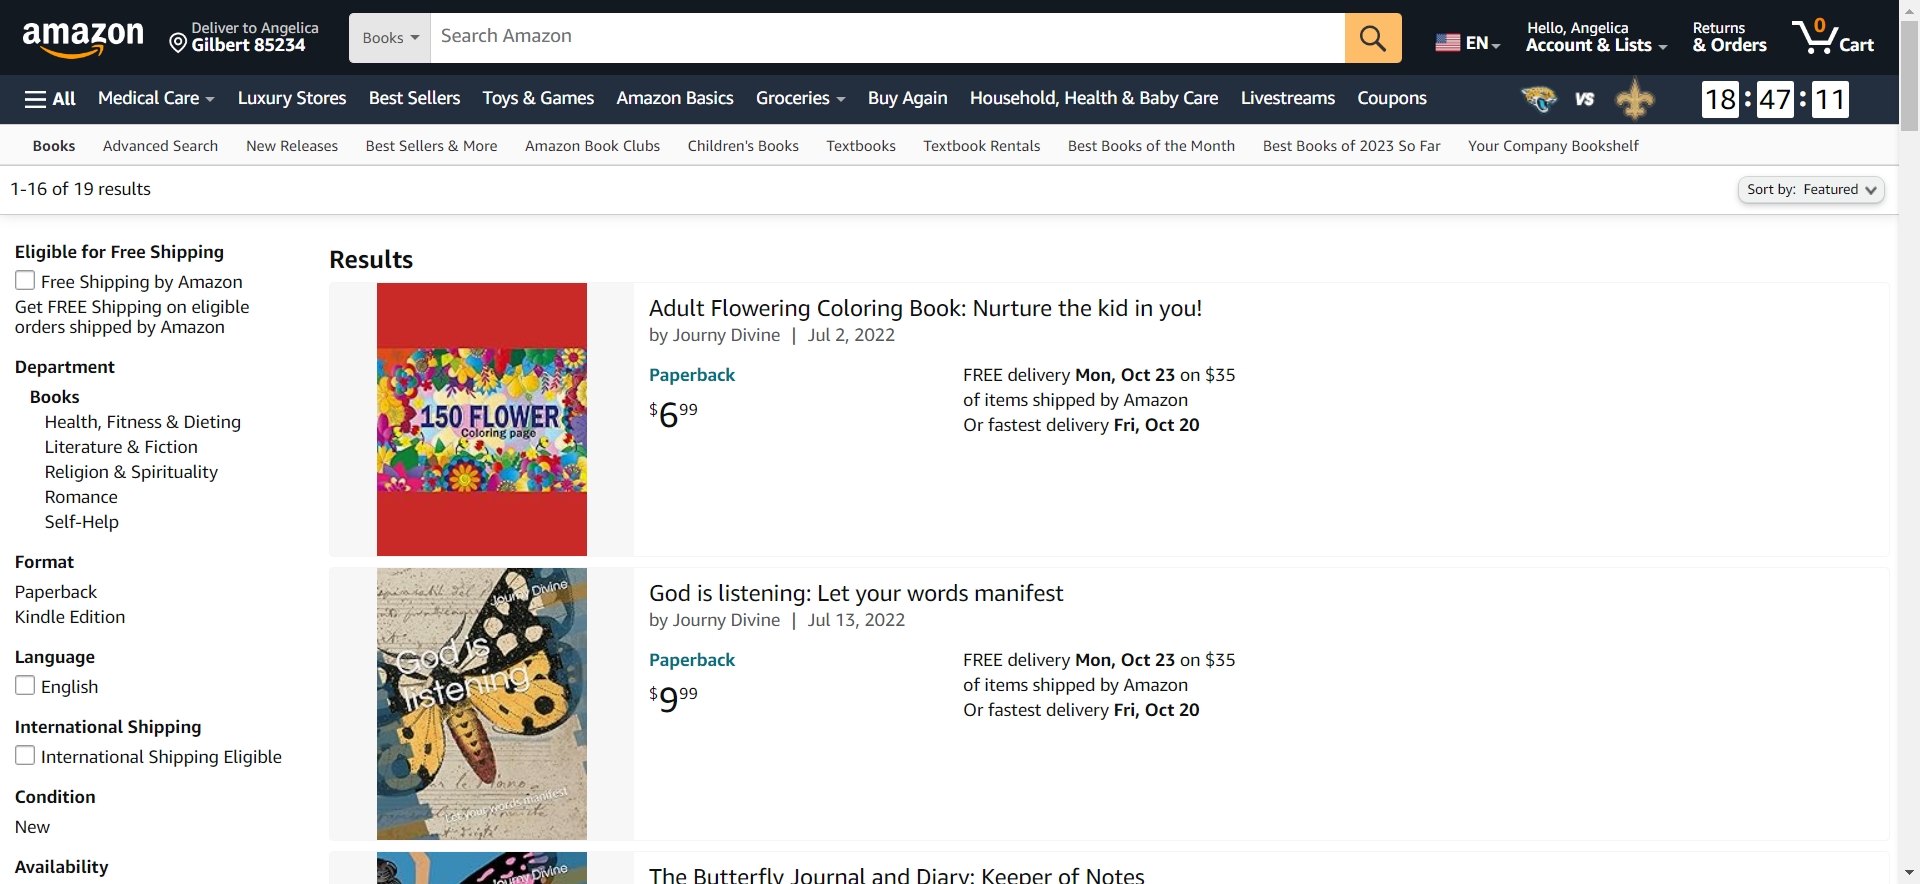Filter by Kindle Edition format
The height and width of the screenshot is (884, 1920).
coord(70,617)
